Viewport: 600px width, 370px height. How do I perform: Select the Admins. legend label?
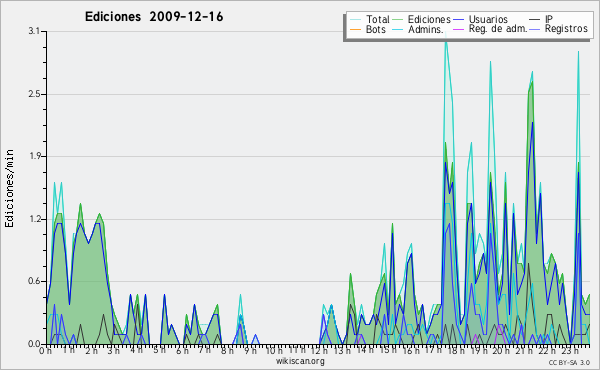tap(426, 29)
